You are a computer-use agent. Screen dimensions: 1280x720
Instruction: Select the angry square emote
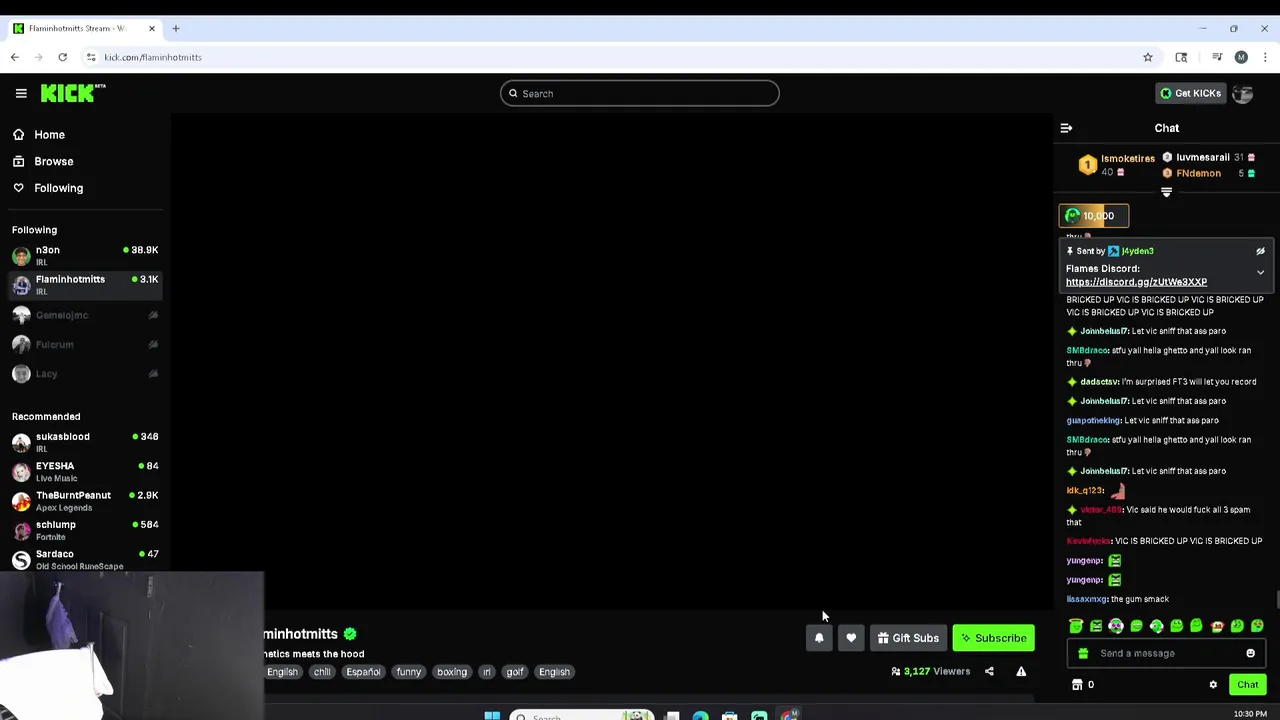click(x=1096, y=626)
